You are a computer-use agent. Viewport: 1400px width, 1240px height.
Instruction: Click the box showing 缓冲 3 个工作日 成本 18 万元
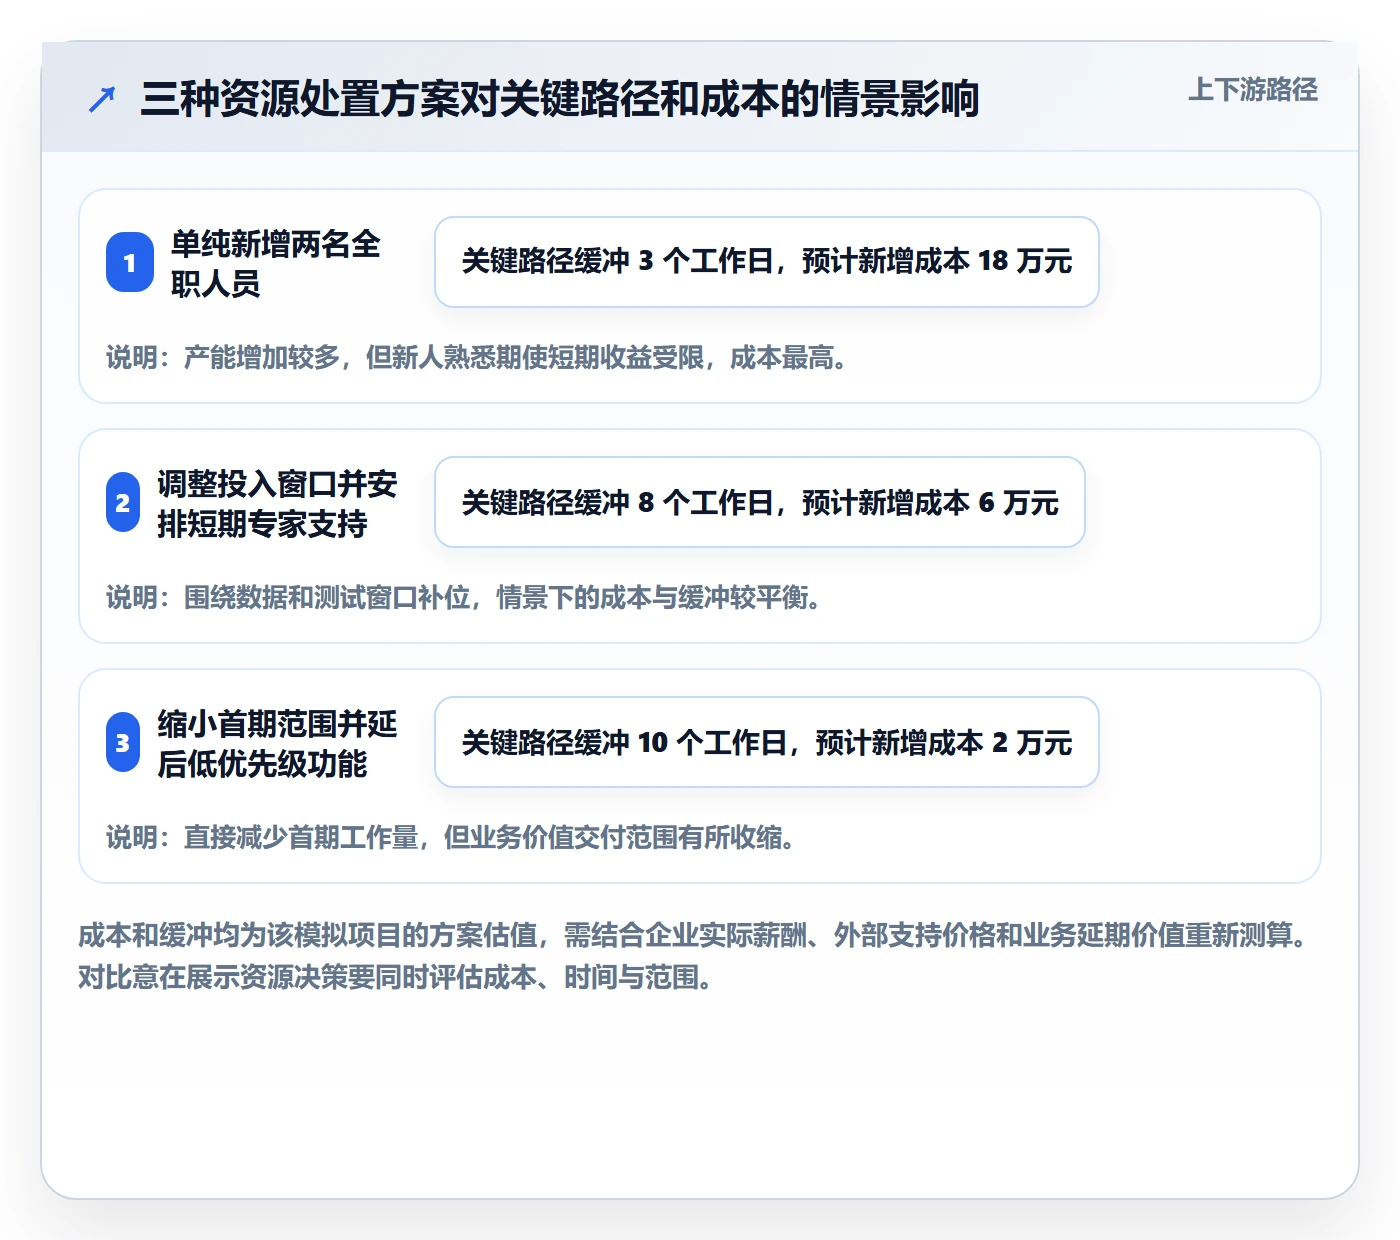click(x=767, y=262)
